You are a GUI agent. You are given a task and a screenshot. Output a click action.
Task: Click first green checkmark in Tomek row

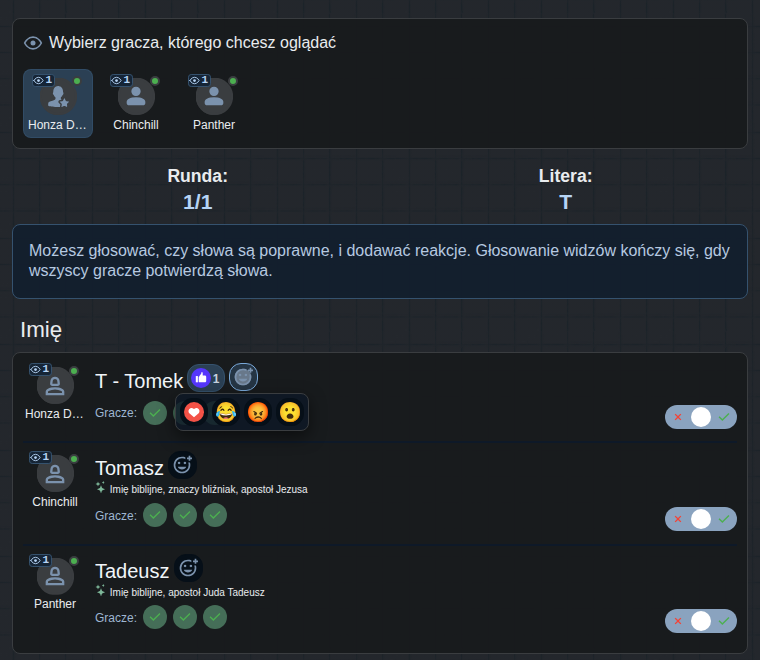[155, 413]
